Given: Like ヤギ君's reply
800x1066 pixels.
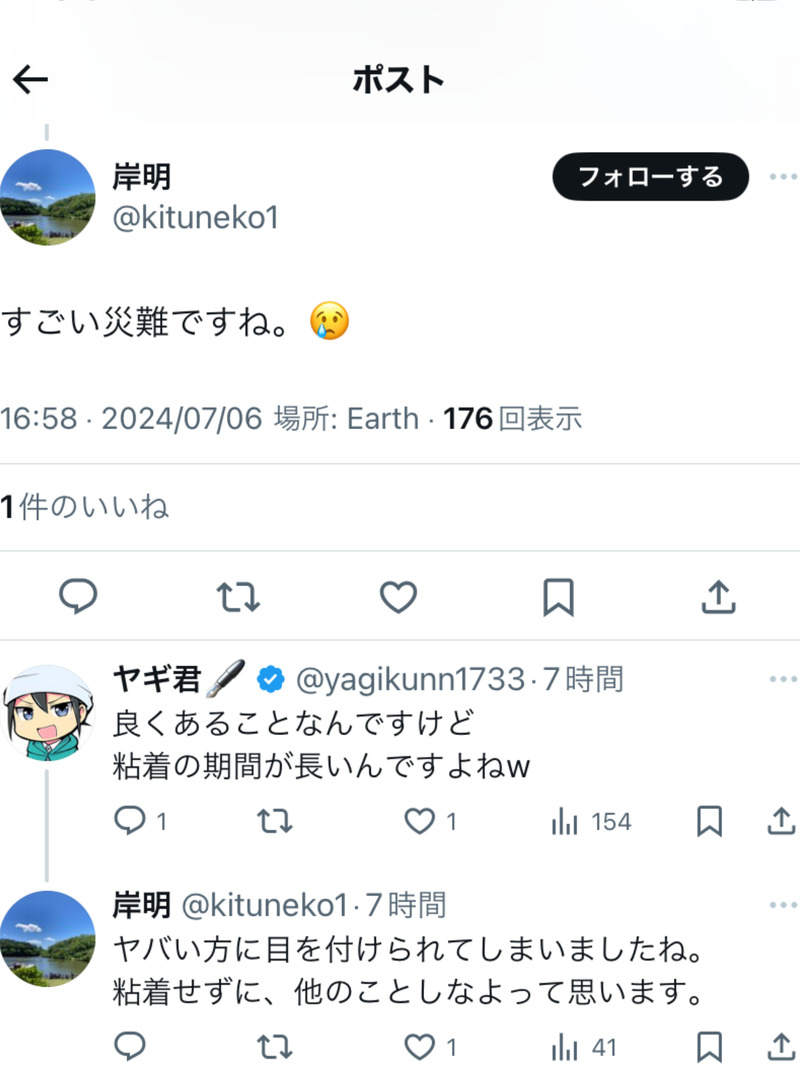Looking at the screenshot, I should 420,822.
